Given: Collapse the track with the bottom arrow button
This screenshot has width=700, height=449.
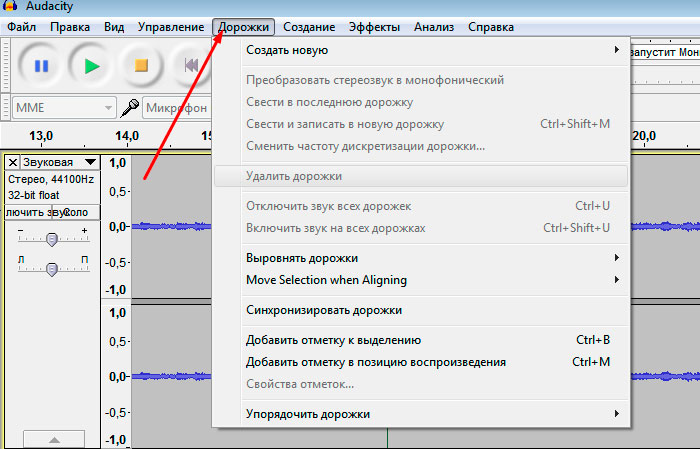Looking at the screenshot, I should pyautogui.click(x=54, y=440).
